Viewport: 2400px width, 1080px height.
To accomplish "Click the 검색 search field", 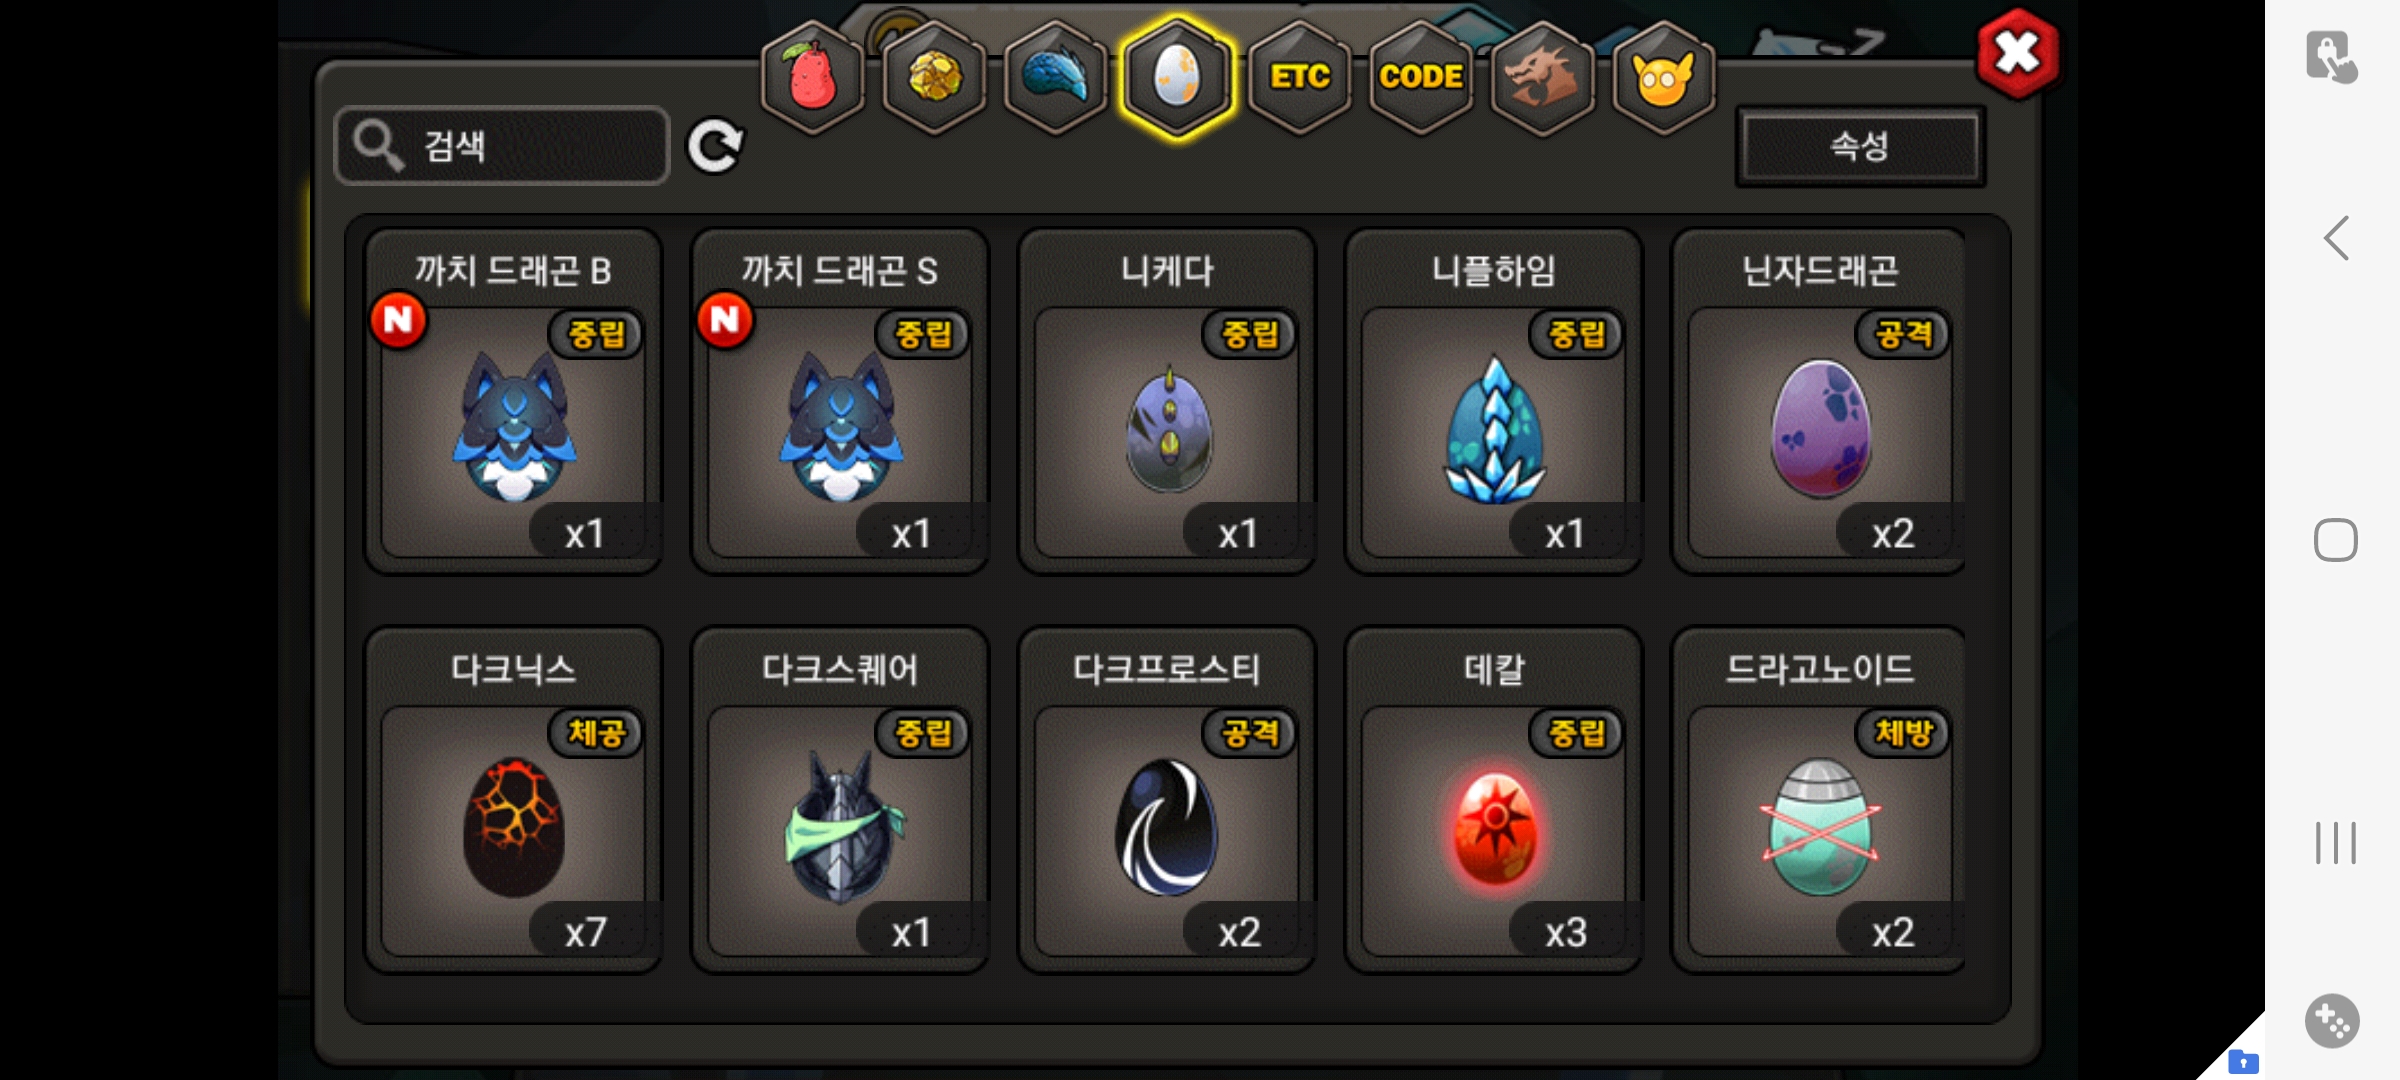I will pos(502,146).
